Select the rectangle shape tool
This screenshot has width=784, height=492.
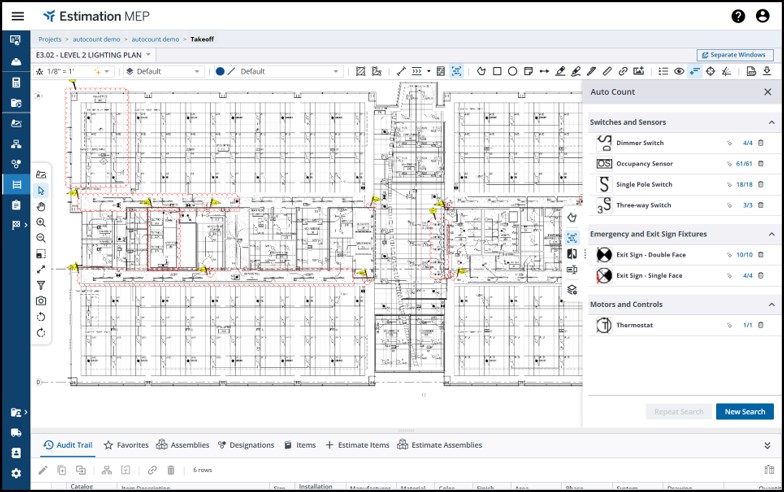click(497, 72)
